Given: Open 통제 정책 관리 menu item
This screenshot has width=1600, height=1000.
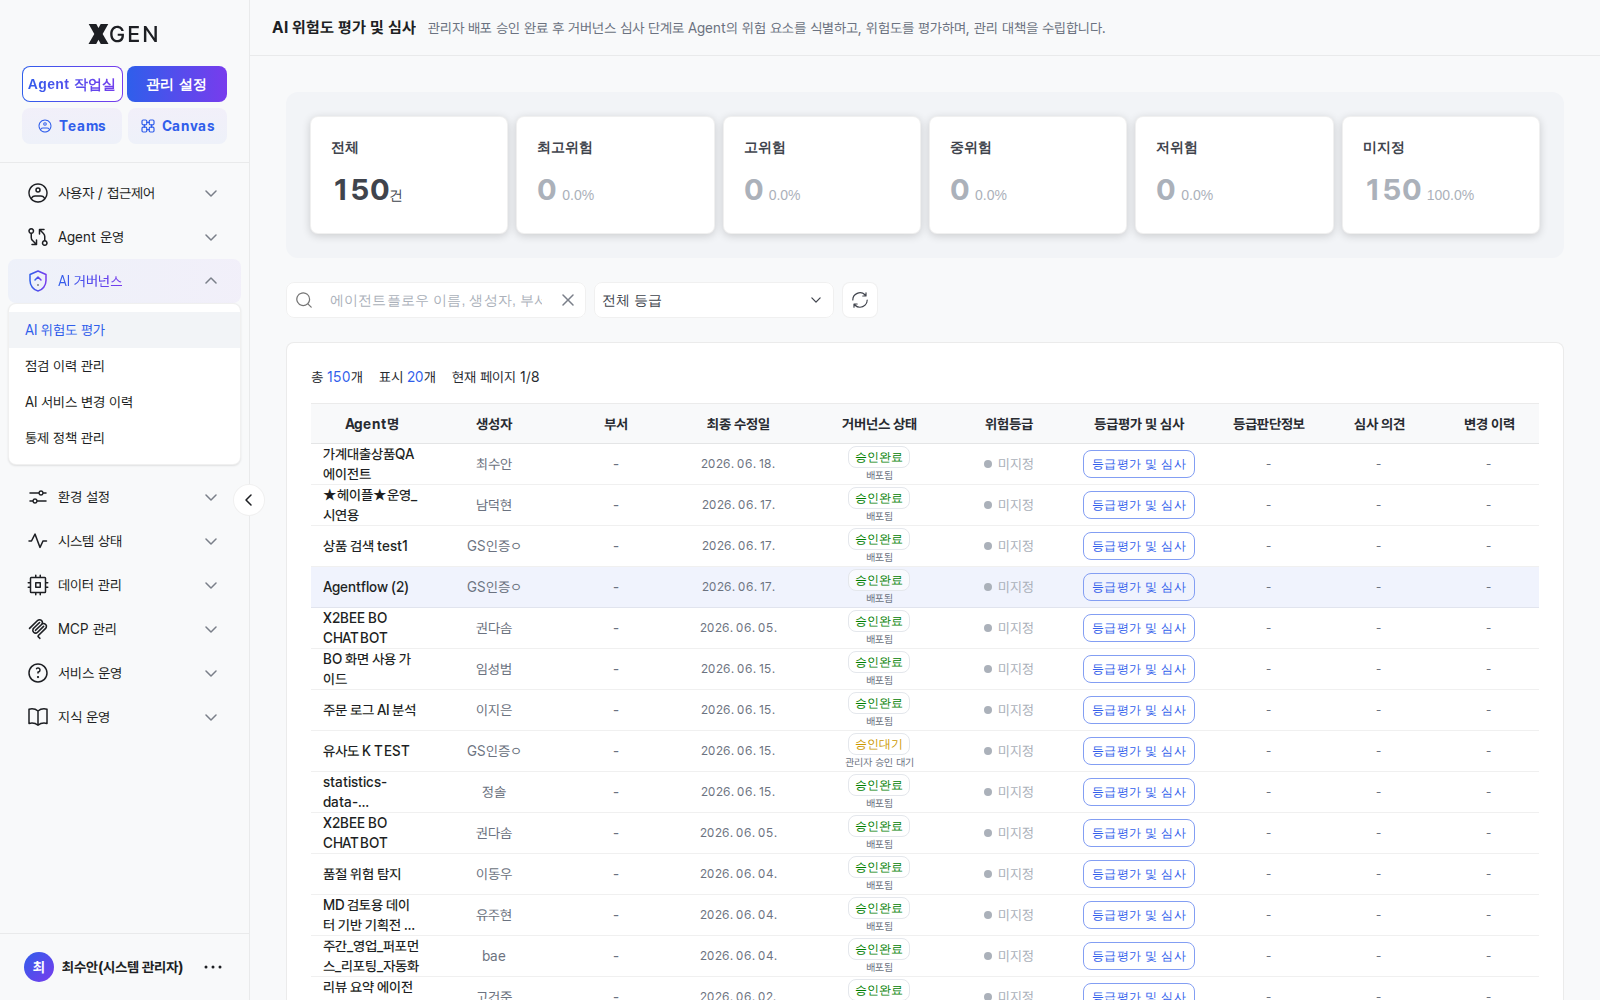Looking at the screenshot, I should pyautogui.click(x=124, y=438).
